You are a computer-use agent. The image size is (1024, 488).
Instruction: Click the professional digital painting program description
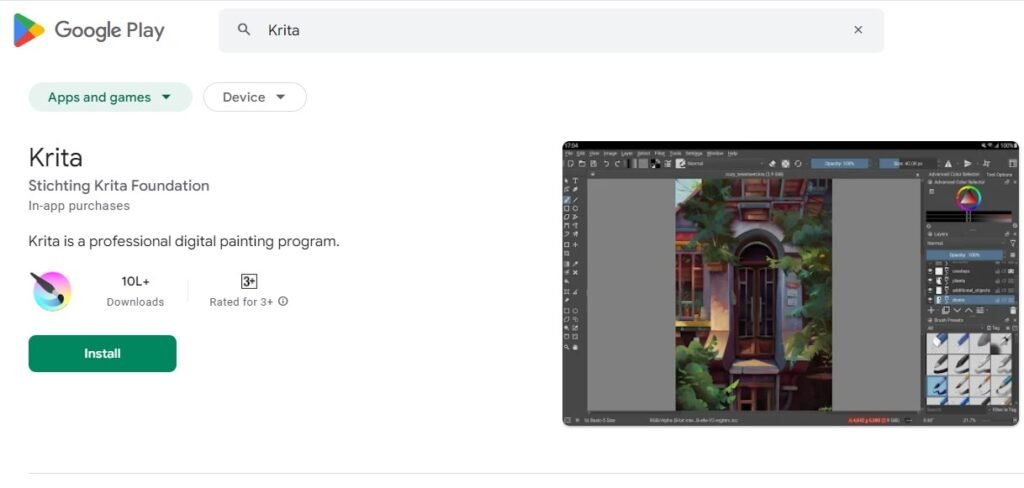pyautogui.click(x=184, y=241)
